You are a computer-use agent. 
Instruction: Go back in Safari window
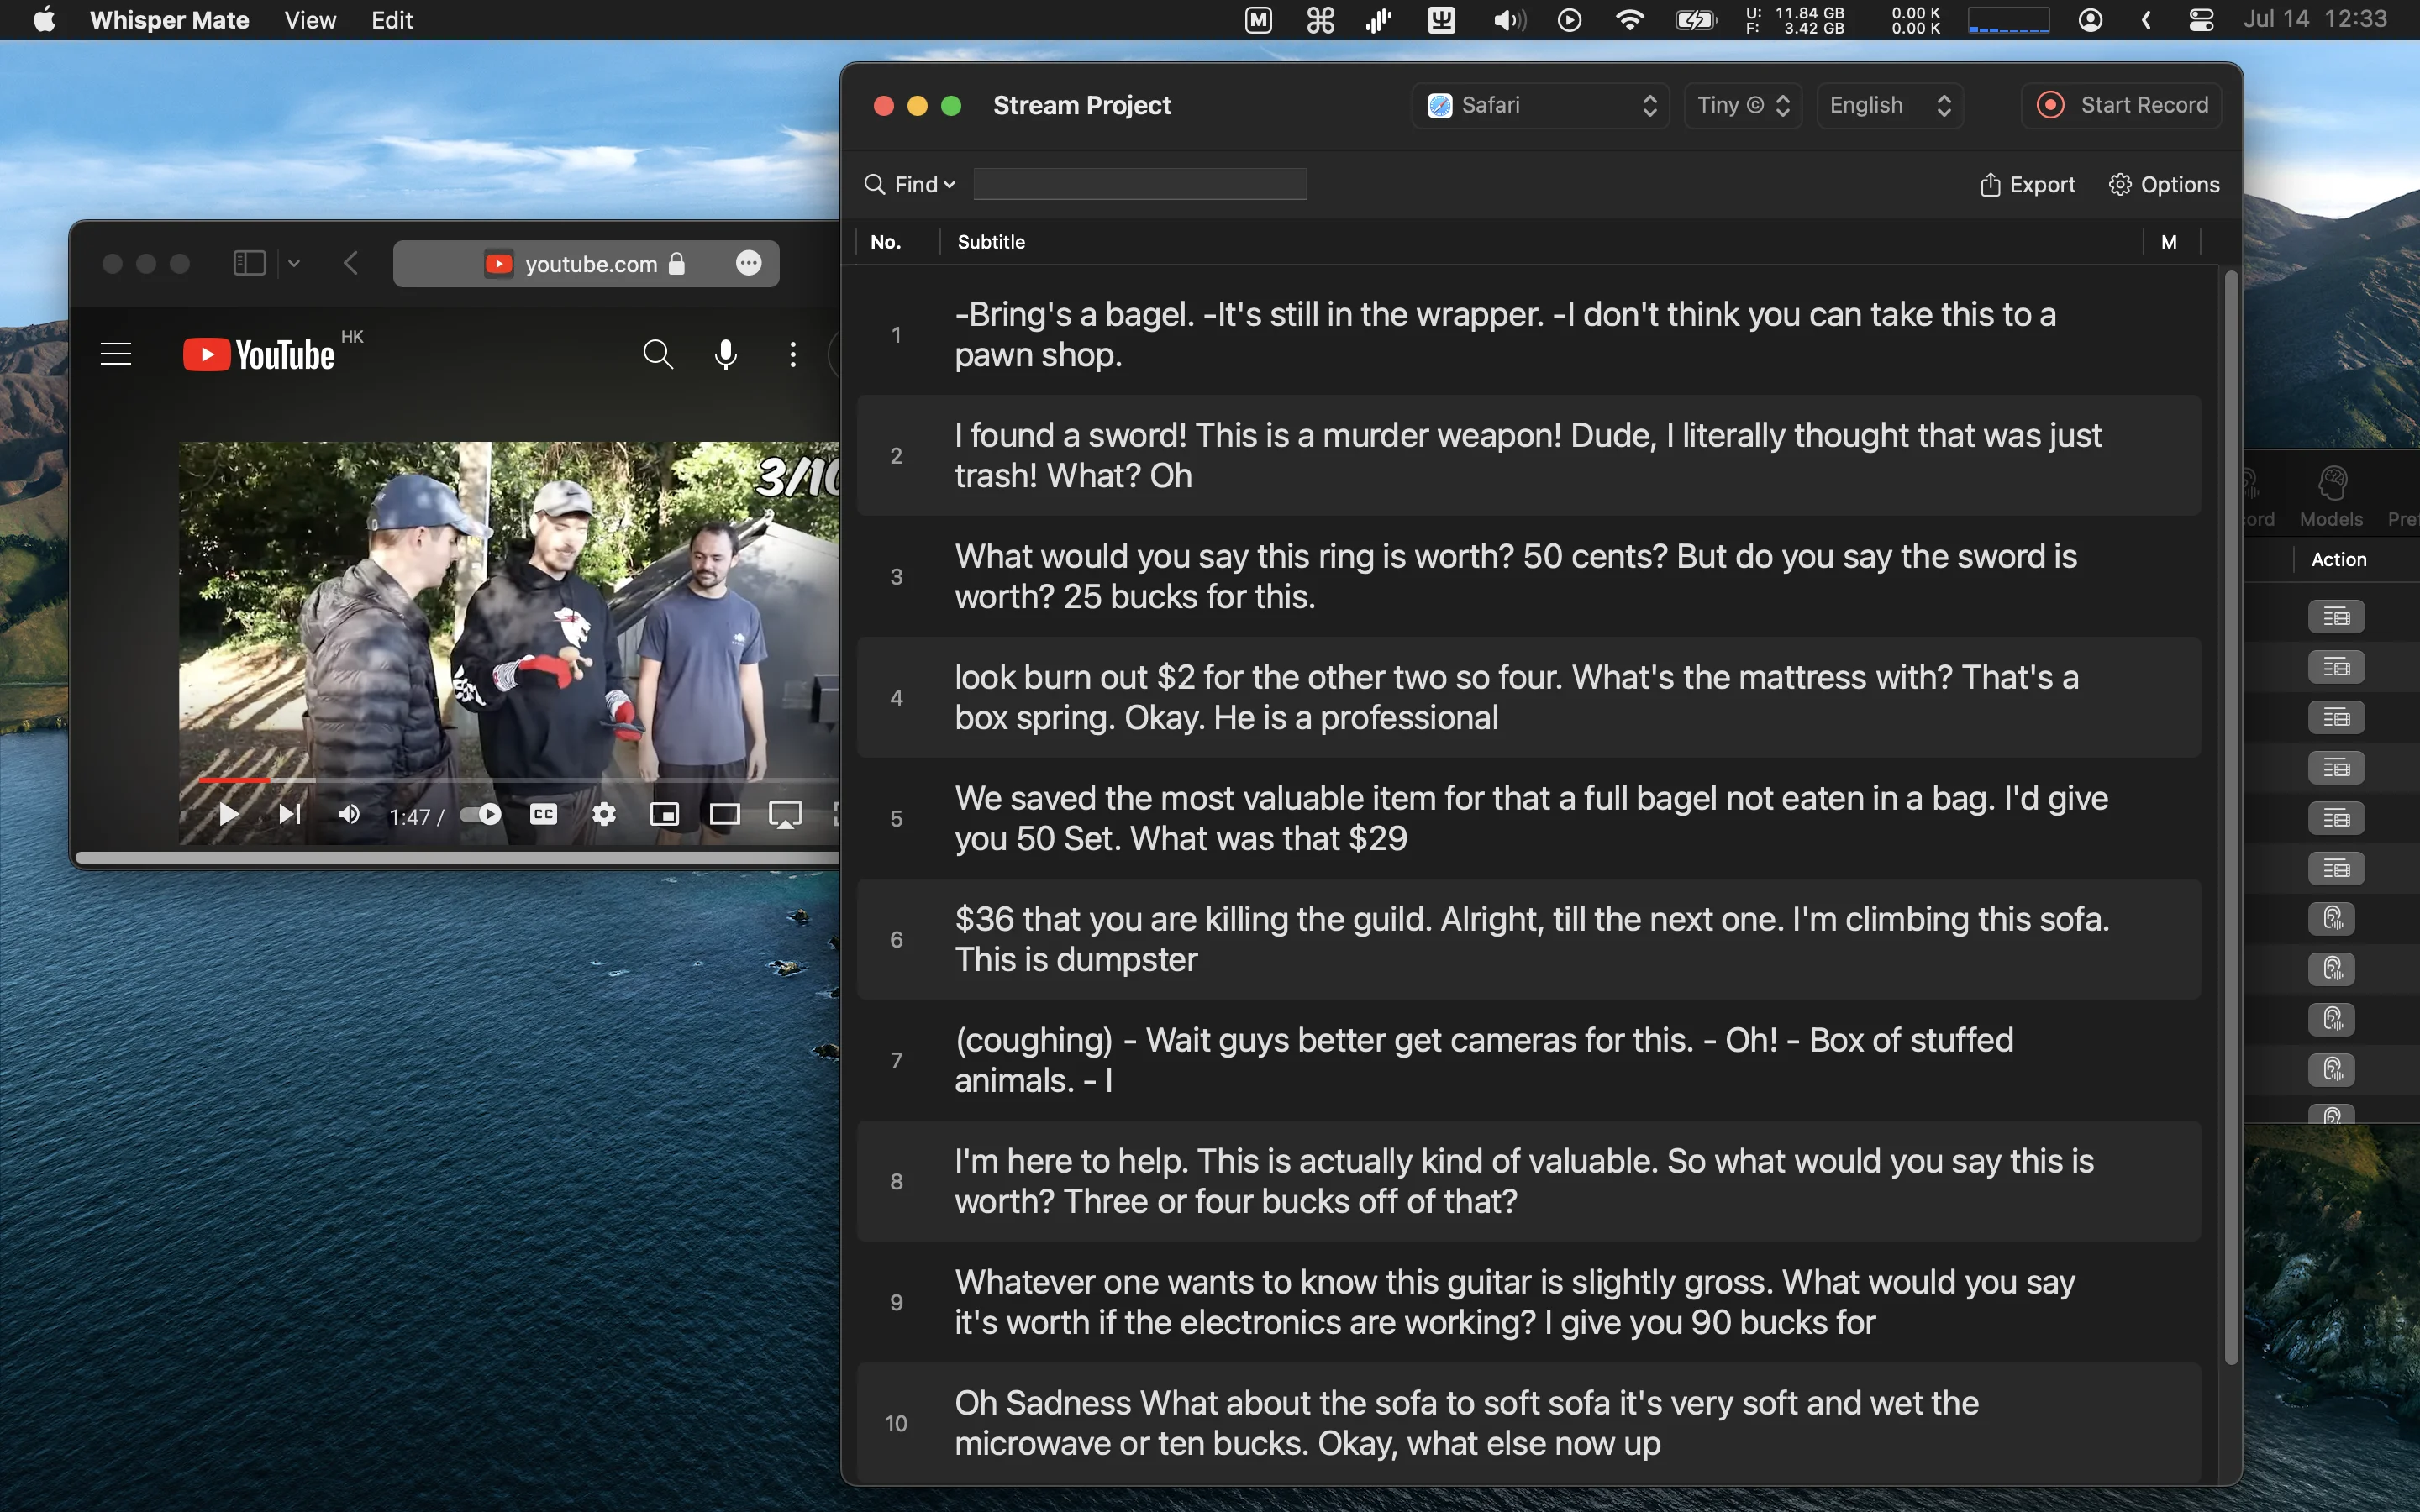click(x=351, y=263)
